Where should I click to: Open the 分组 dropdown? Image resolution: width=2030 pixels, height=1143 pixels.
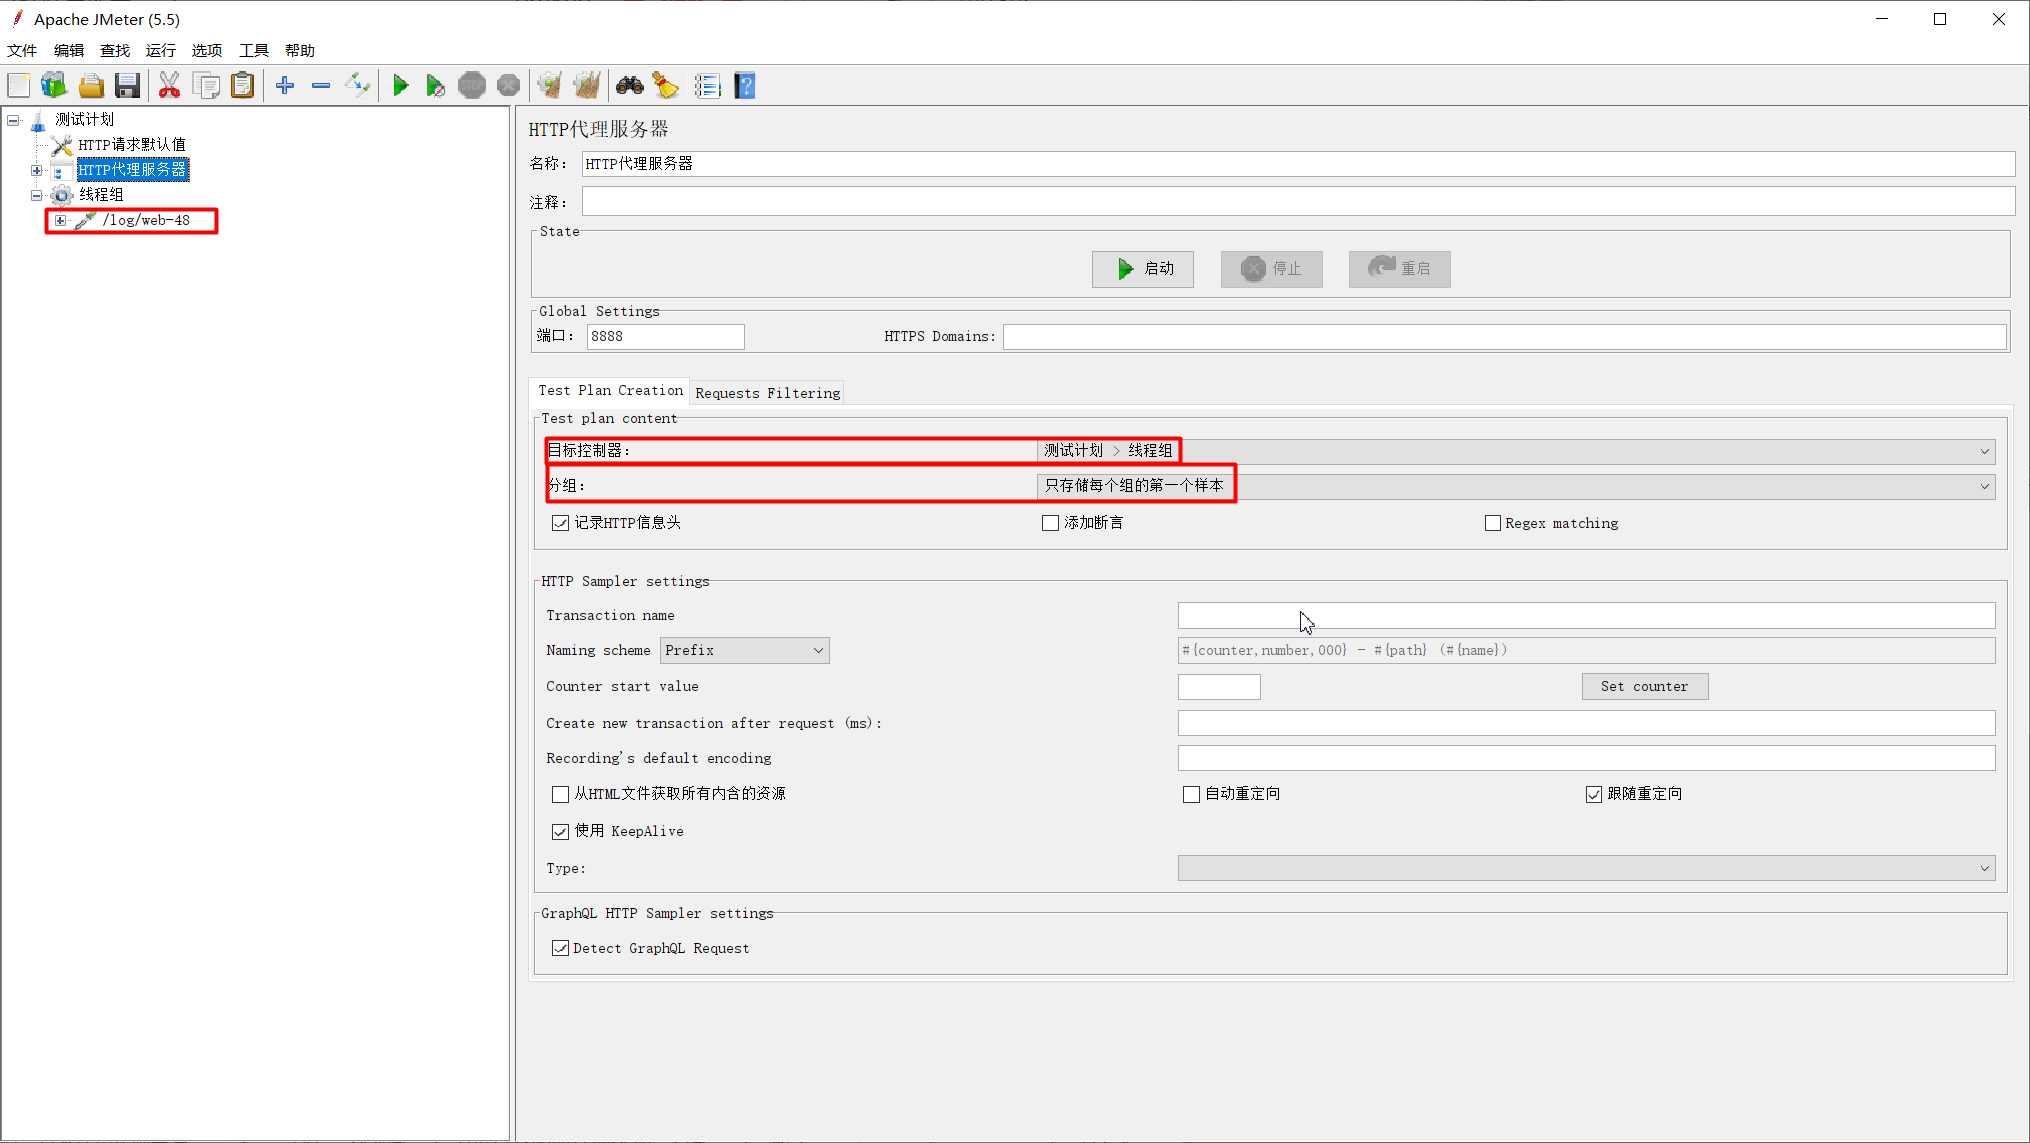tap(1516, 486)
